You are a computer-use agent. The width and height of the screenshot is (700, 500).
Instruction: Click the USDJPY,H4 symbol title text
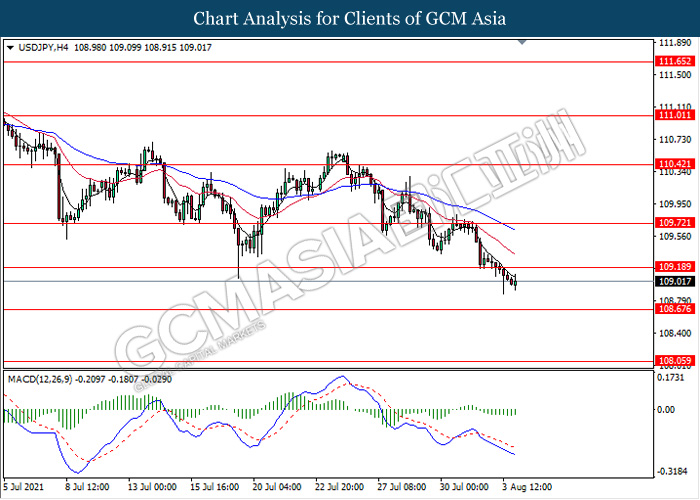click(43, 47)
